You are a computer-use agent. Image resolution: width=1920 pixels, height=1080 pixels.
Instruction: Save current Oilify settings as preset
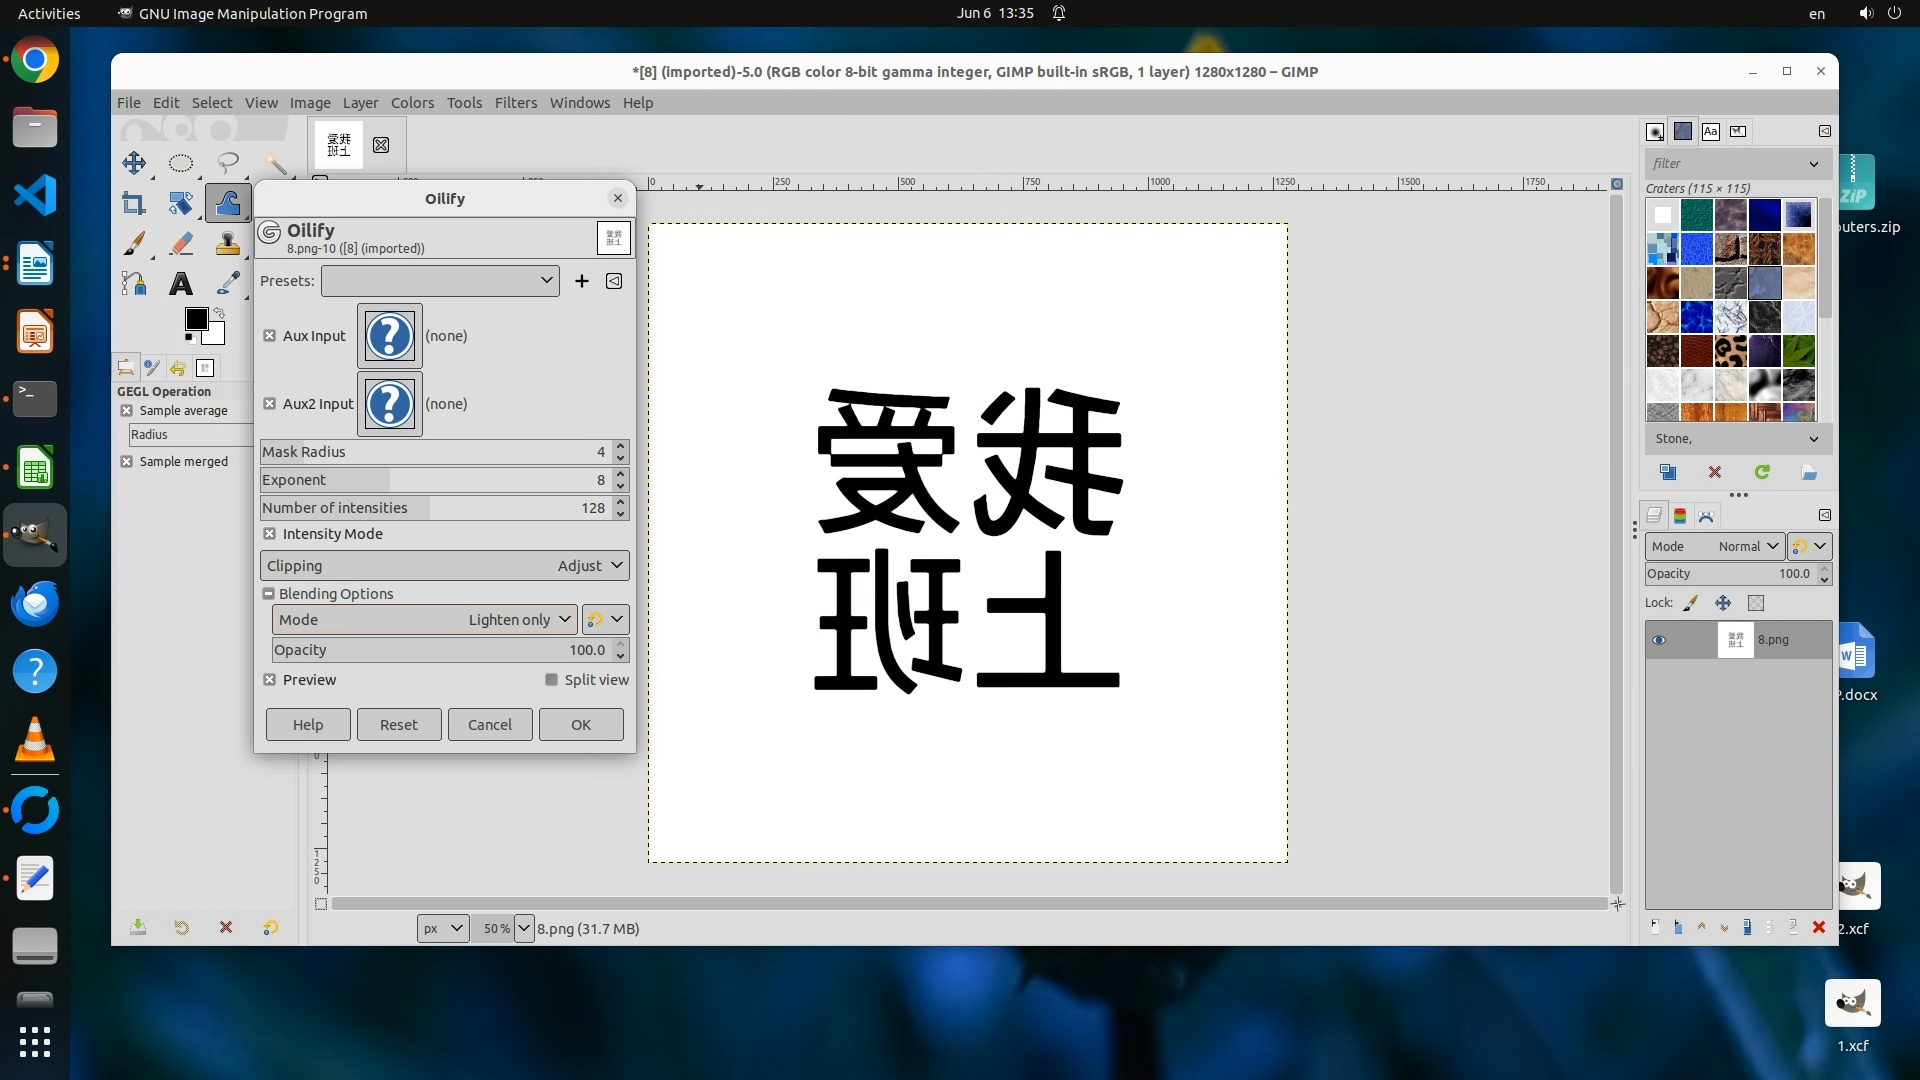tap(582, 281)
